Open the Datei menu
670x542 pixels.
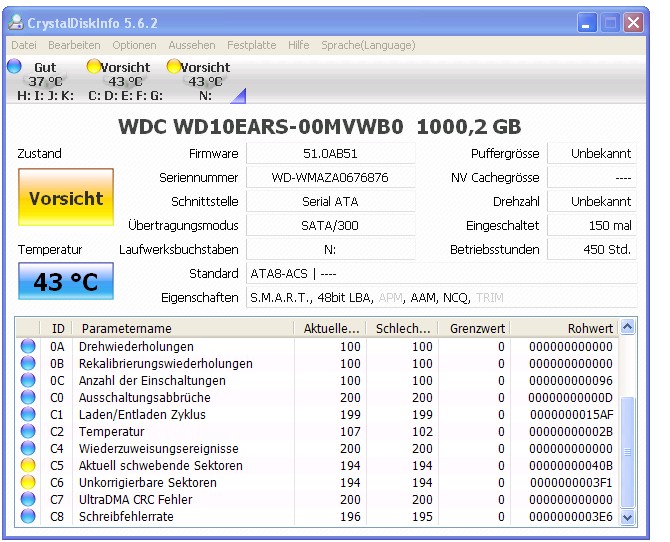pos(24,45)
